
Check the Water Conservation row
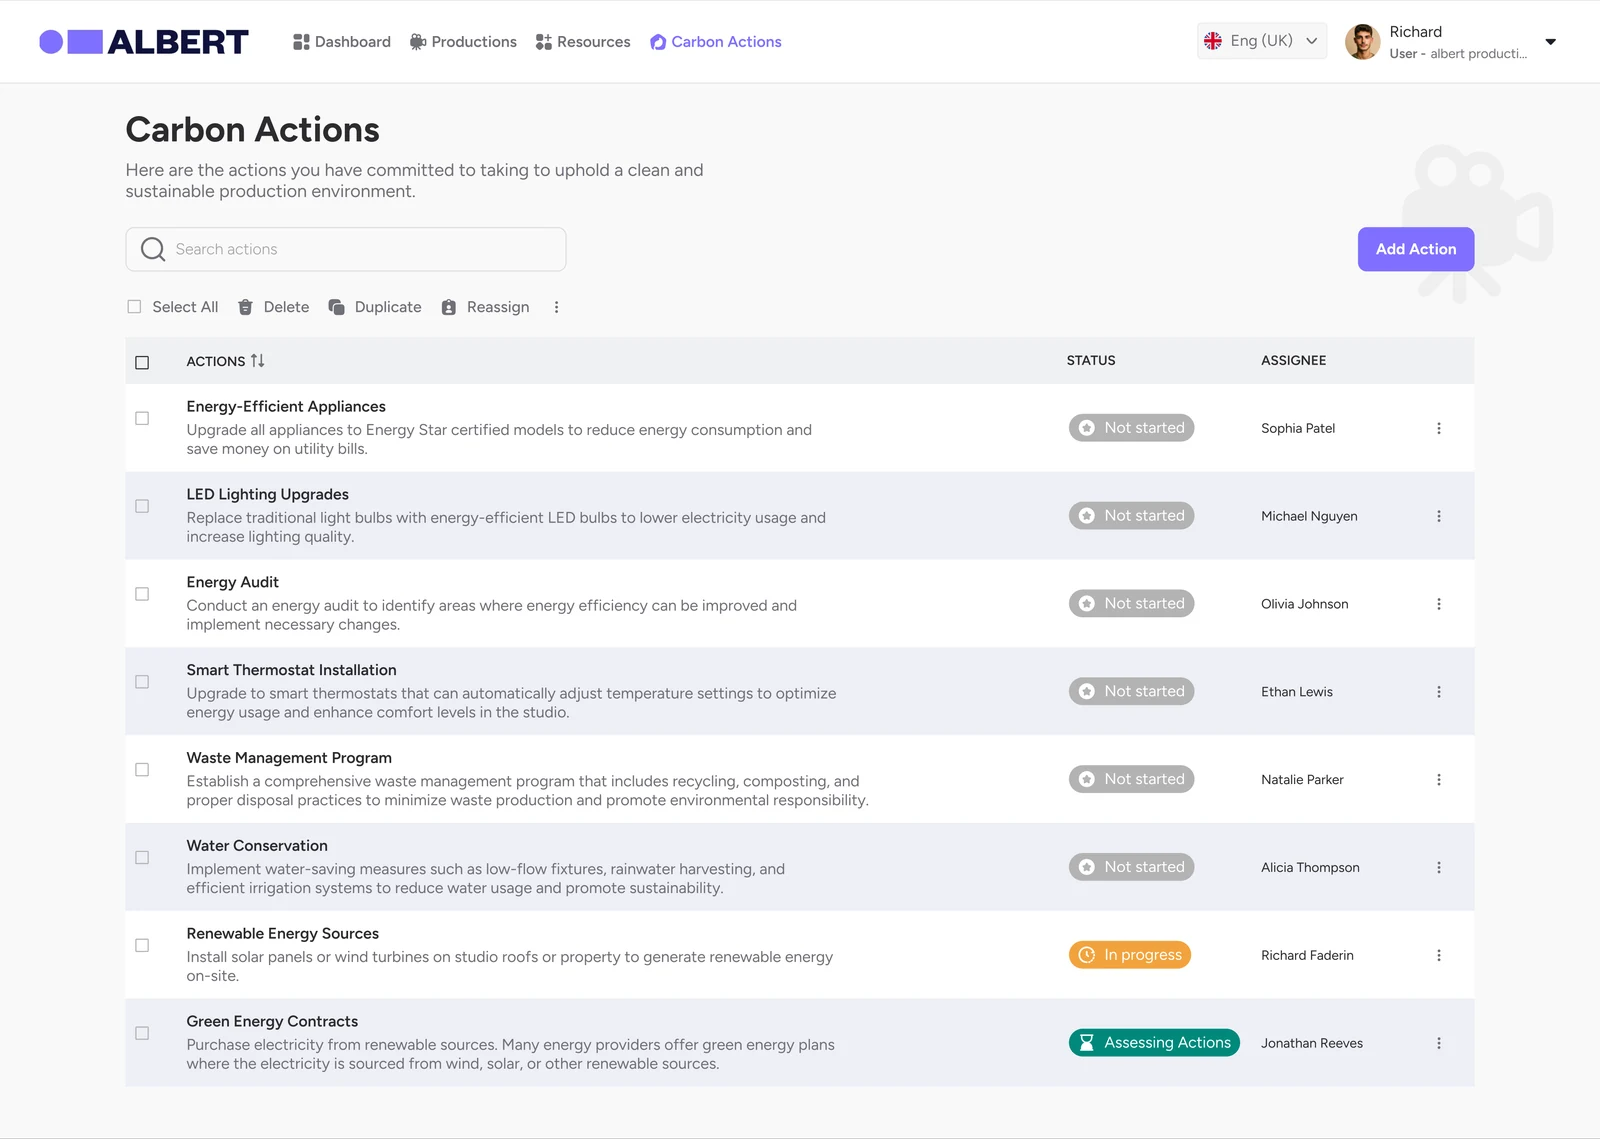tap(142, 858)
